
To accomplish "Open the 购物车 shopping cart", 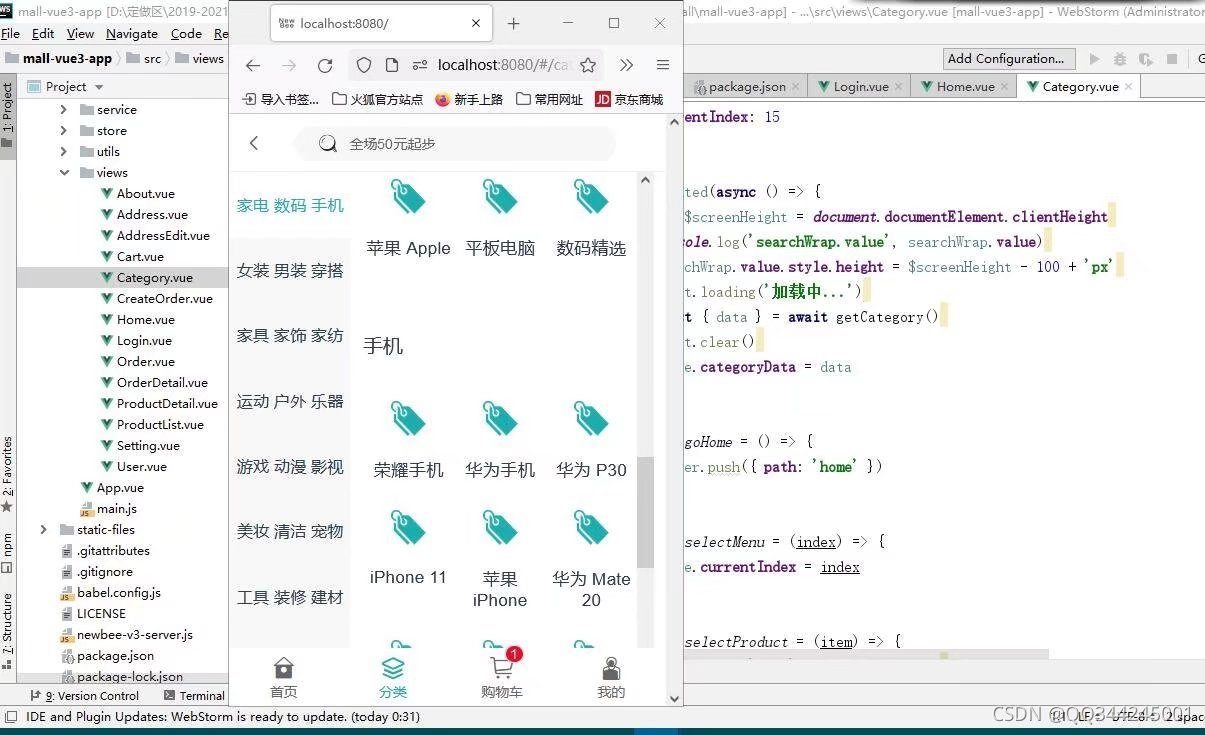I will [x=502, y=677].
